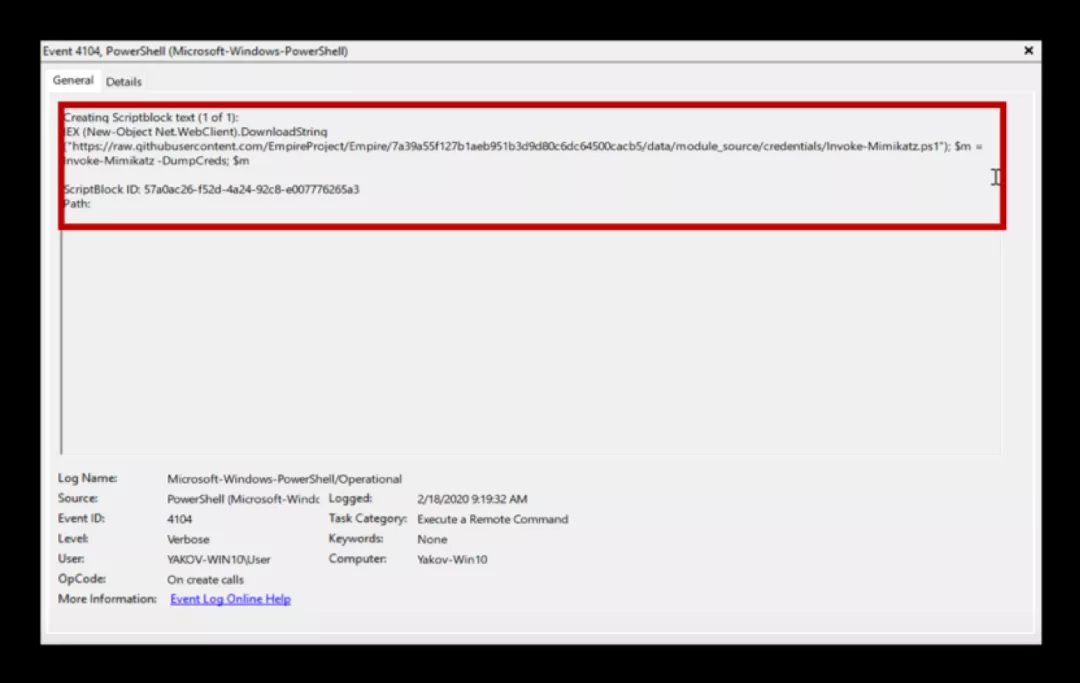Click the 'Event ID:' field label
Viewport: 1080px width, 683px height.
81,518
